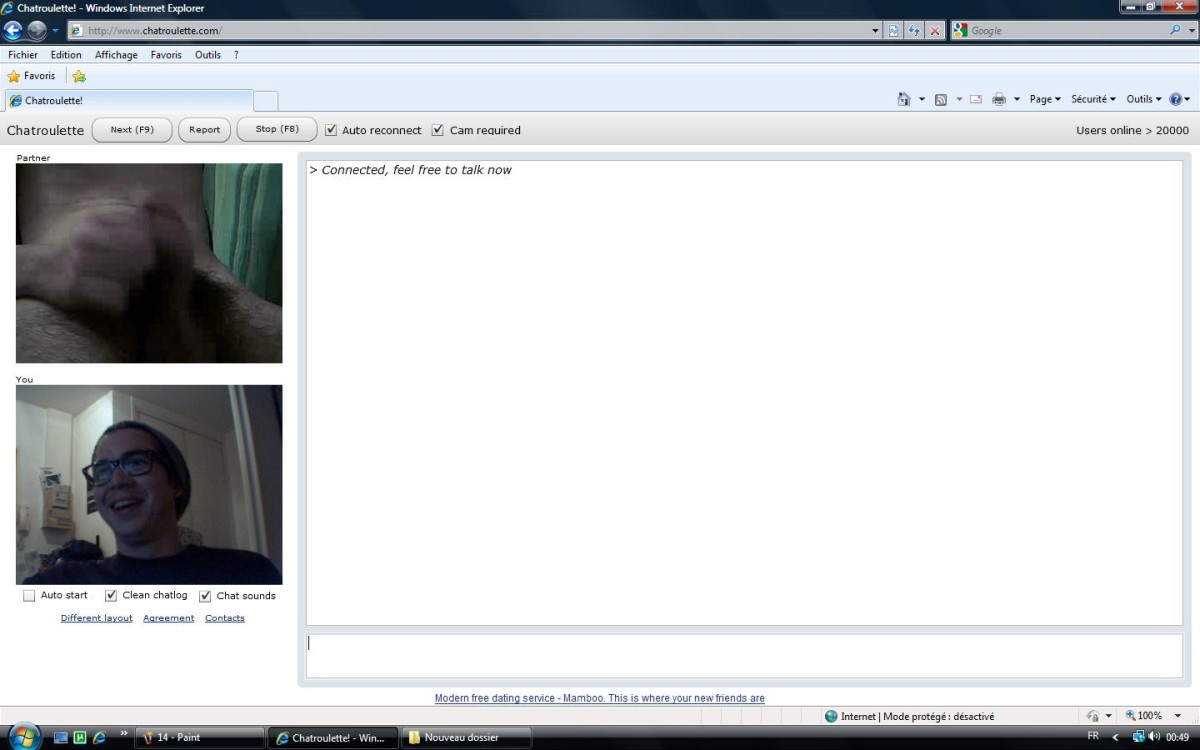
Task: Launch Internet Explorer from quick launch
Action: tap(99, 737)
